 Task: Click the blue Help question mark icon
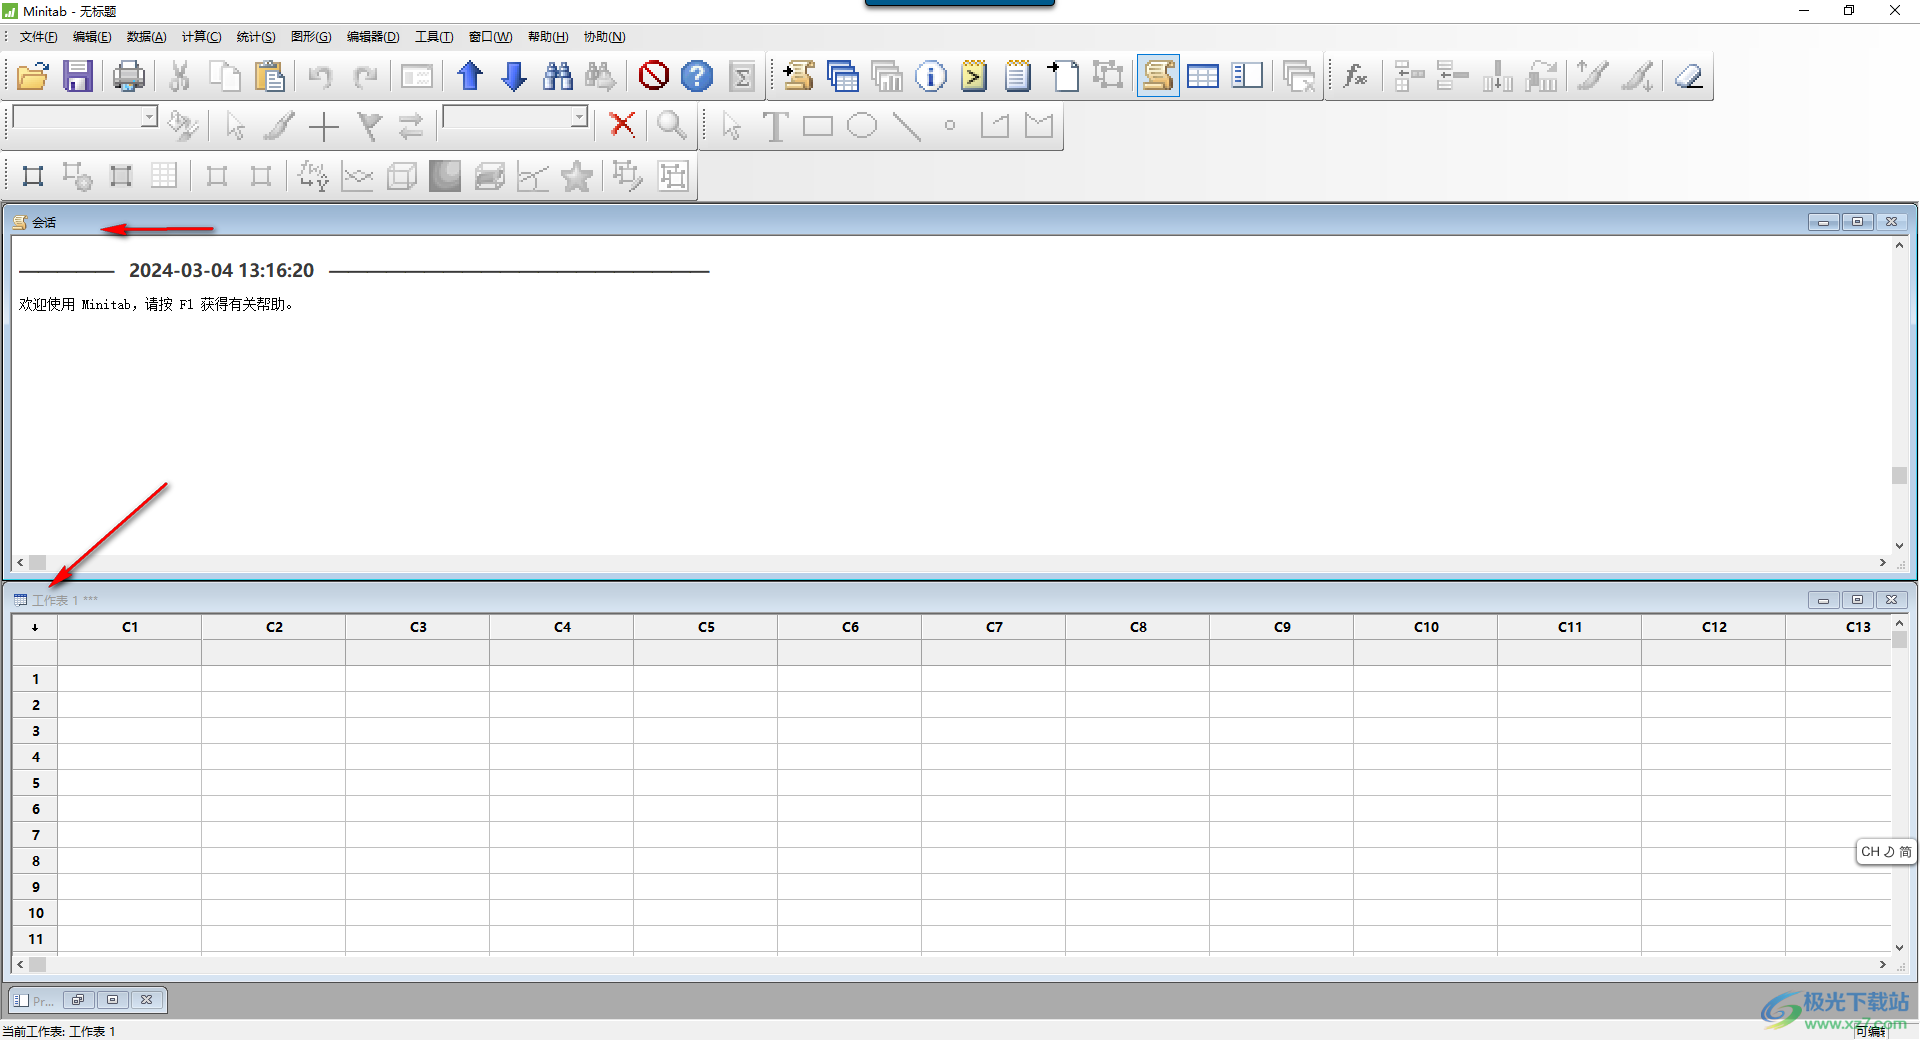[x=697, y=76]
